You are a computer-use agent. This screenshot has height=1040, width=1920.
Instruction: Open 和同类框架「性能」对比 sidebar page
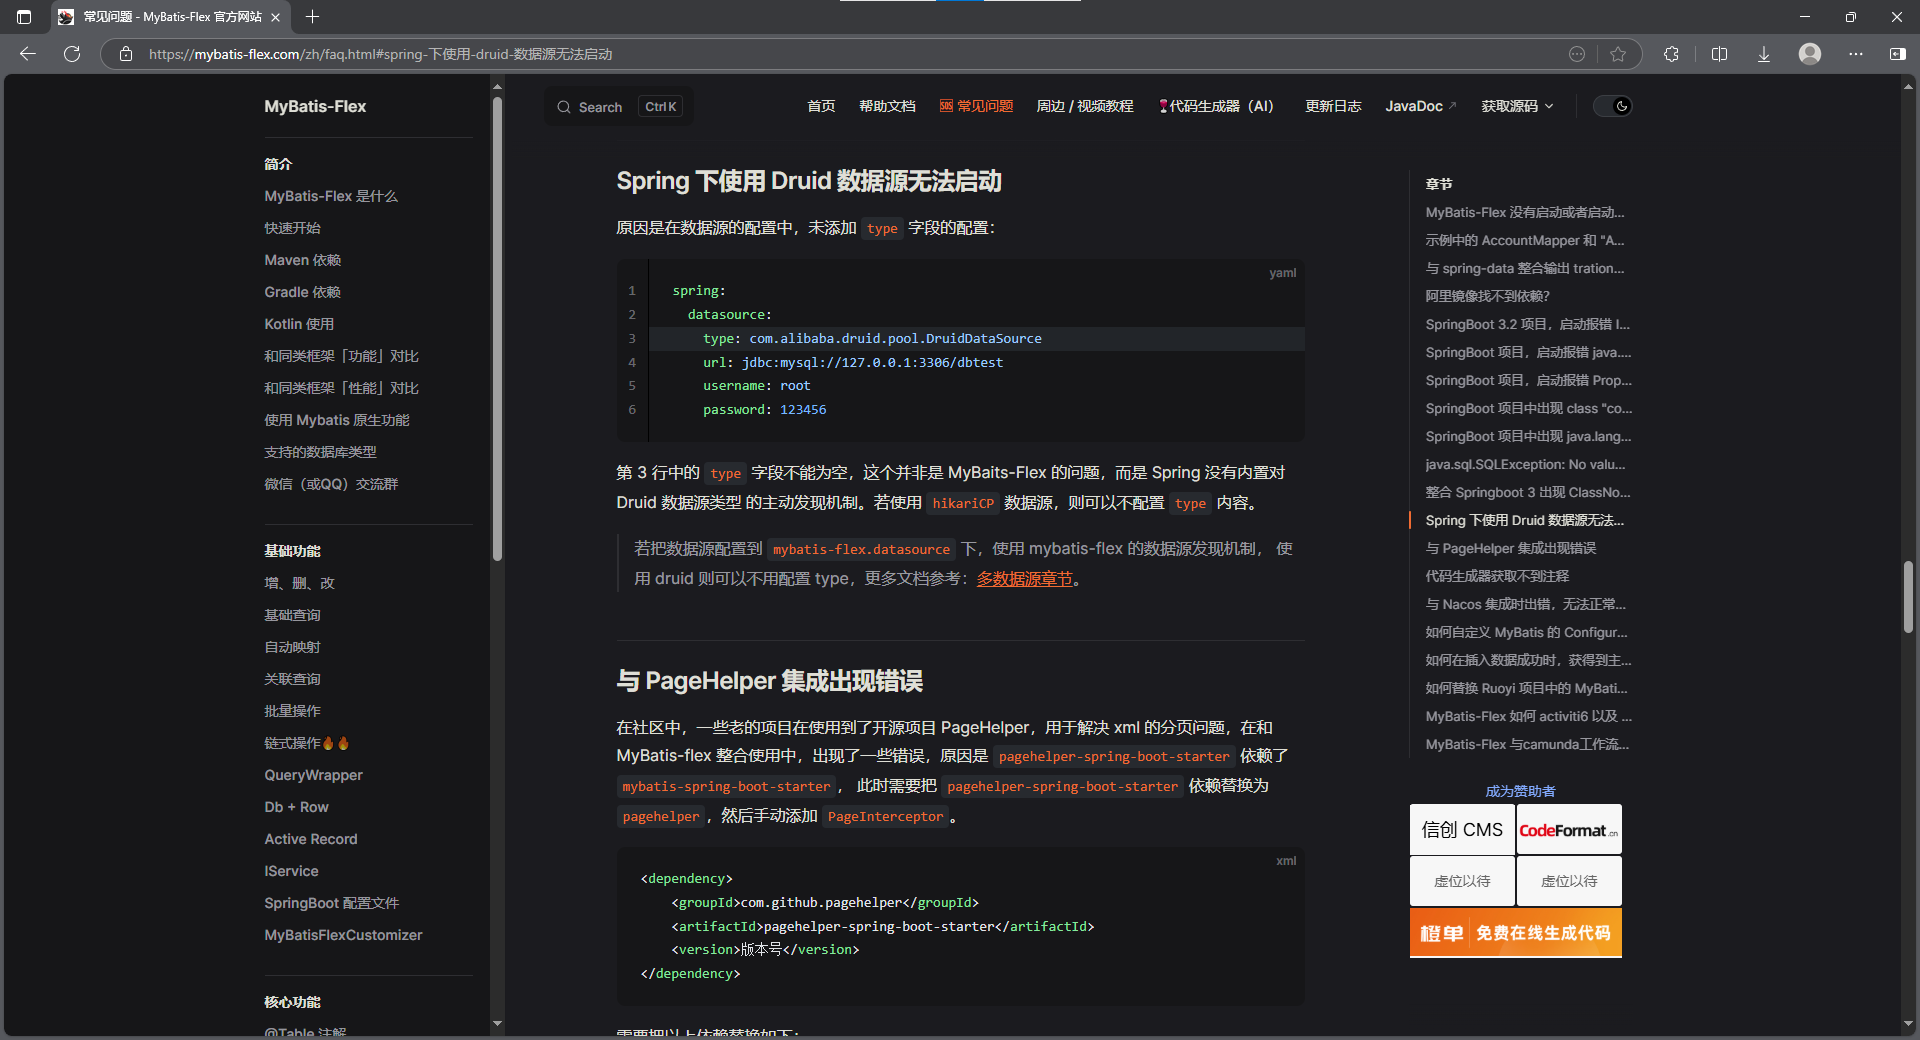point(341,388)
